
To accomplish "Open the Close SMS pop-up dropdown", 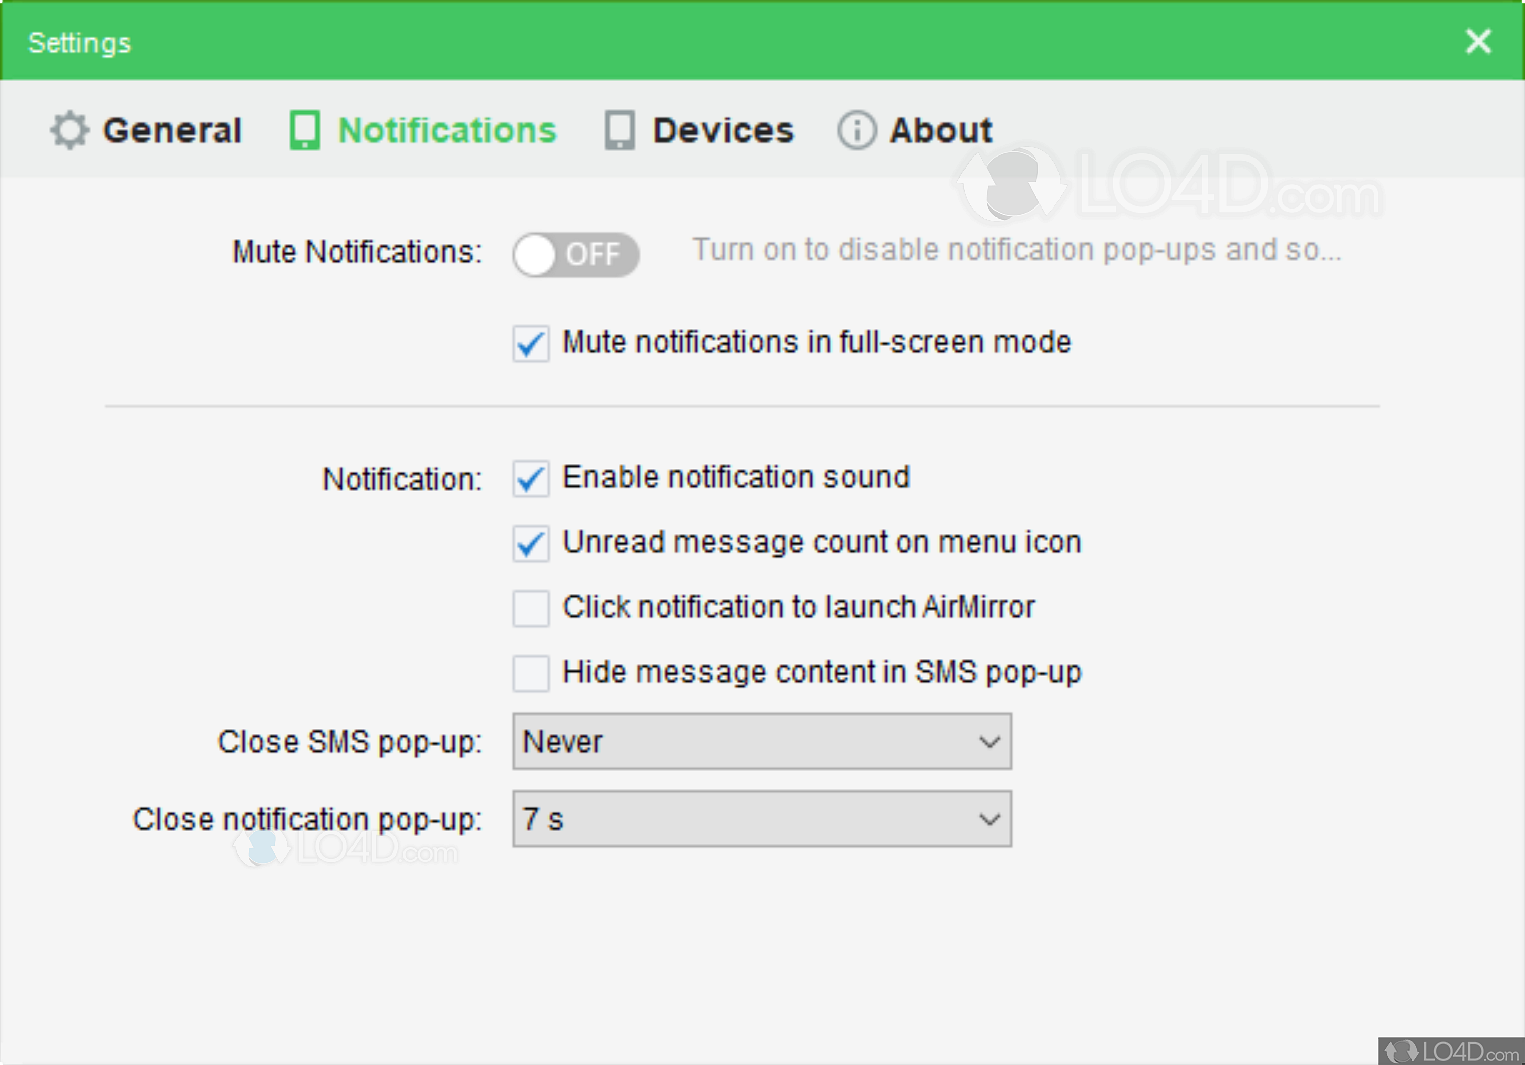I will (761, 742).
